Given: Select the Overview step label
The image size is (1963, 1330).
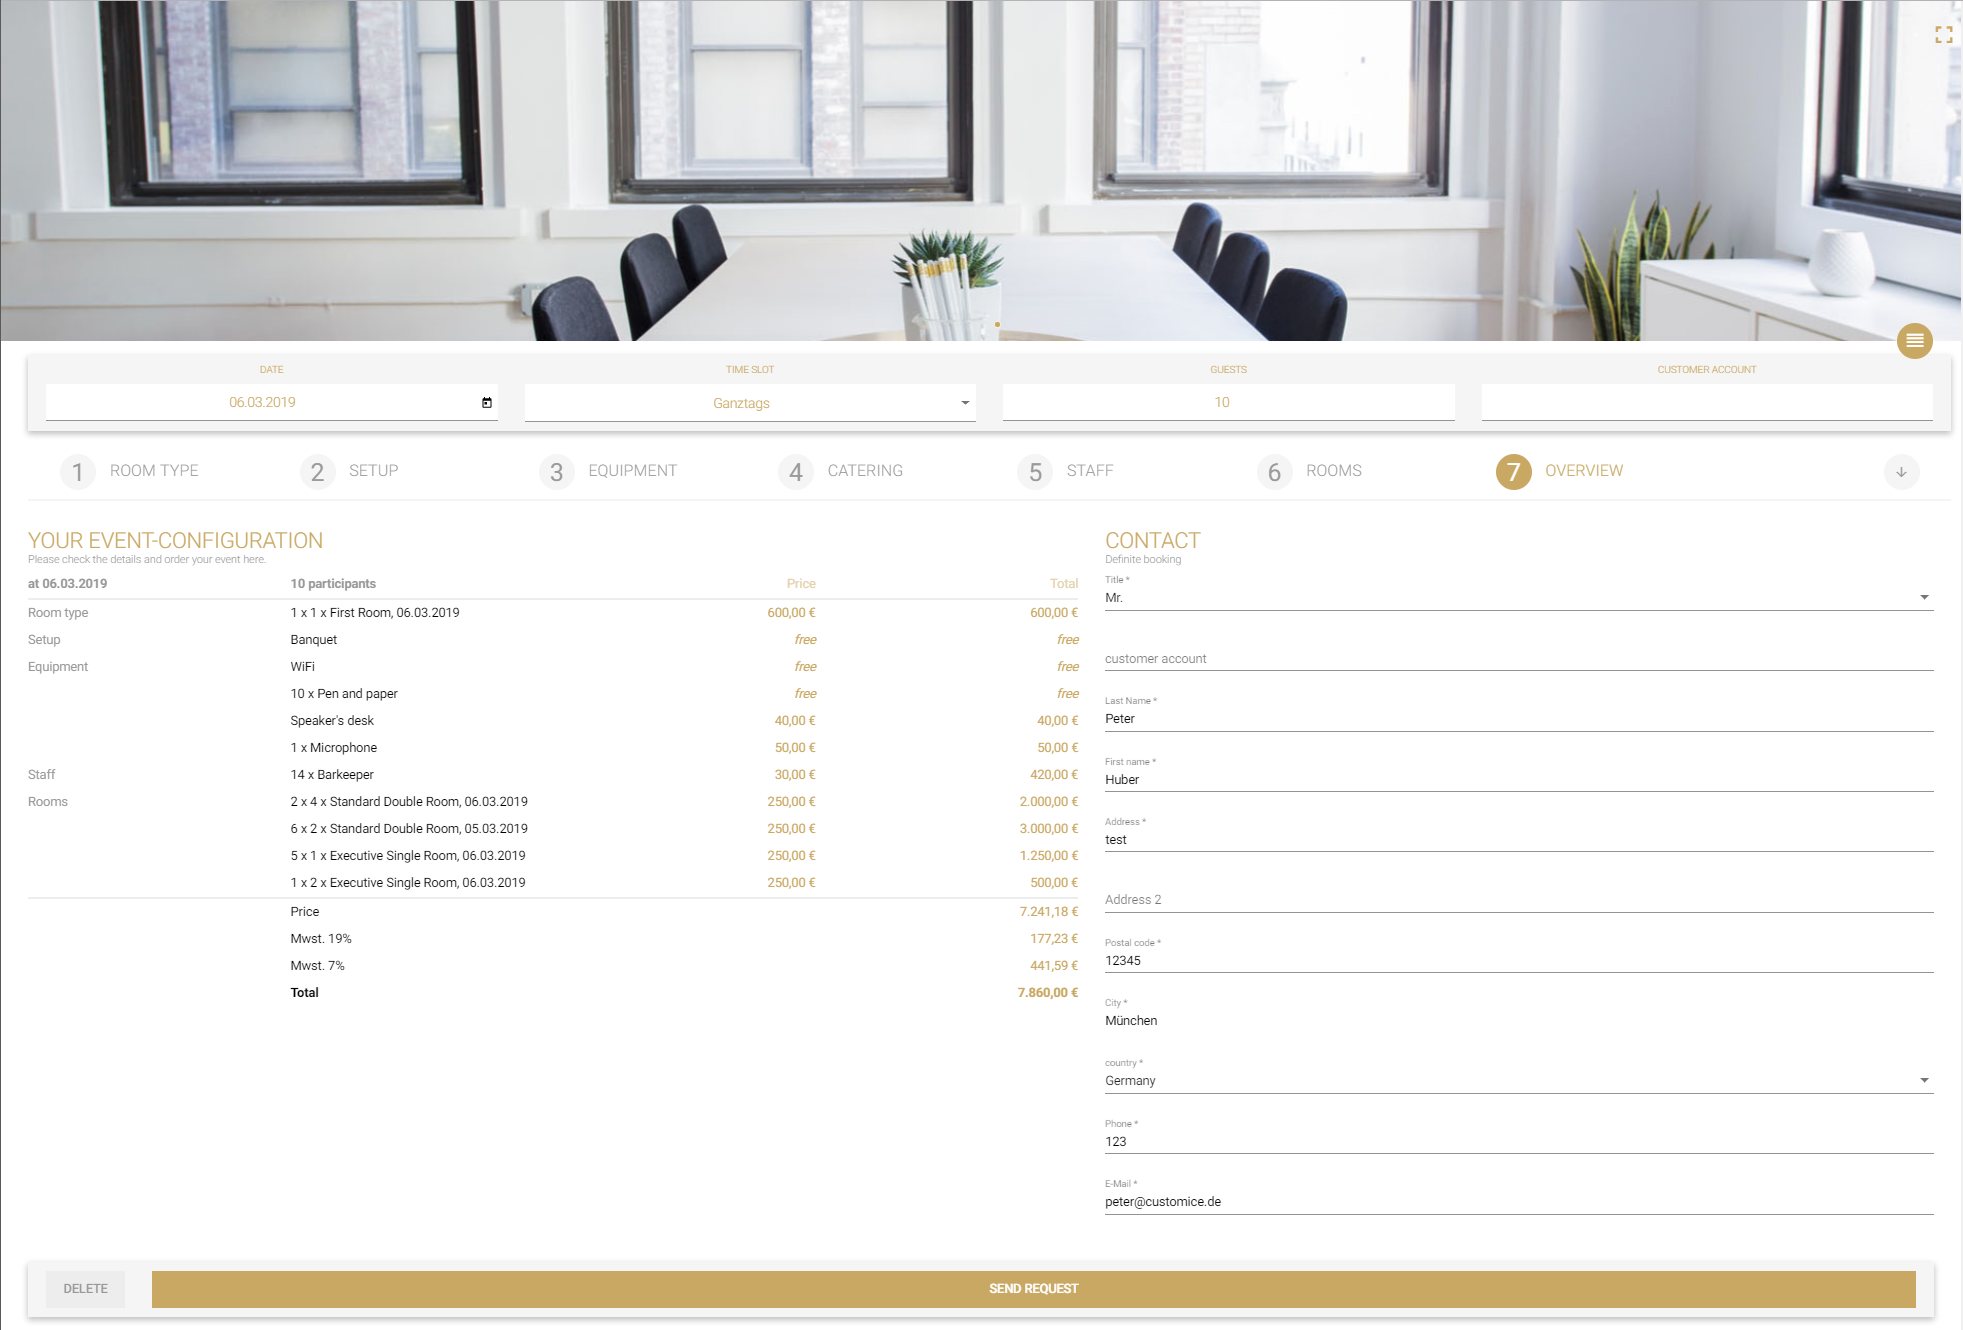Looking at the screenshot, I should [x=1584, y=471].
